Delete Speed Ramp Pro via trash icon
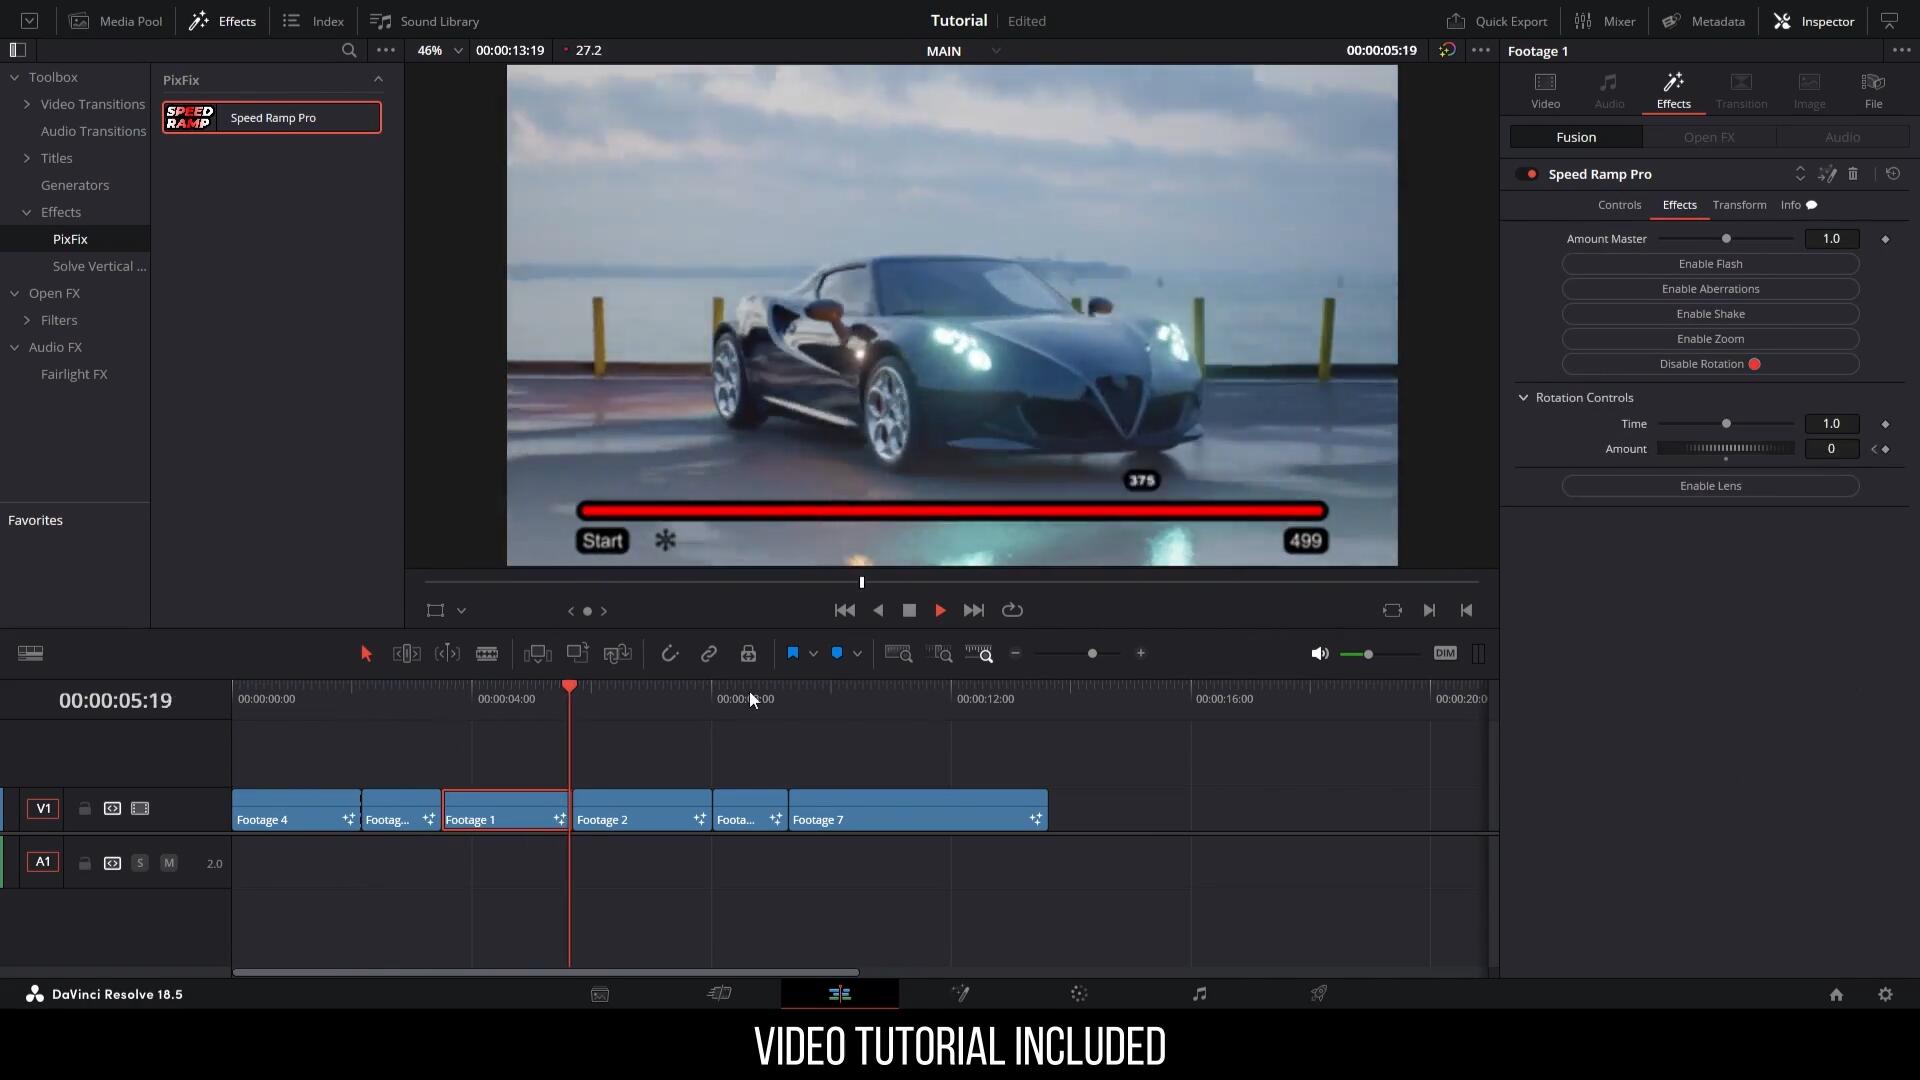 pos(1853,174)
